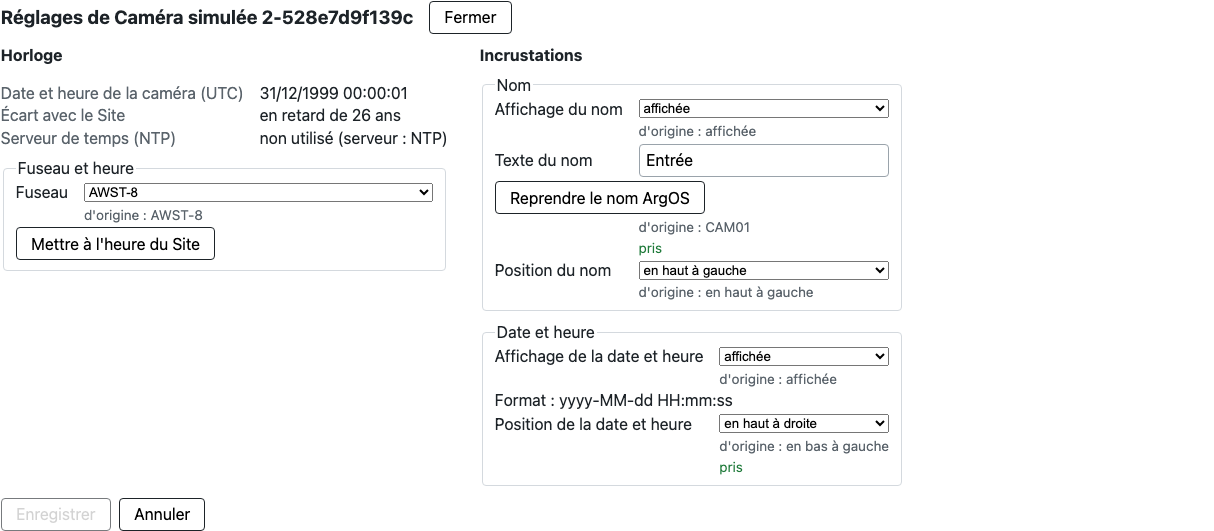The width and height of the screenshot is (1214, 531).
Task: Click the disabled Enregistrer button
Action: [x=56, y=514]
